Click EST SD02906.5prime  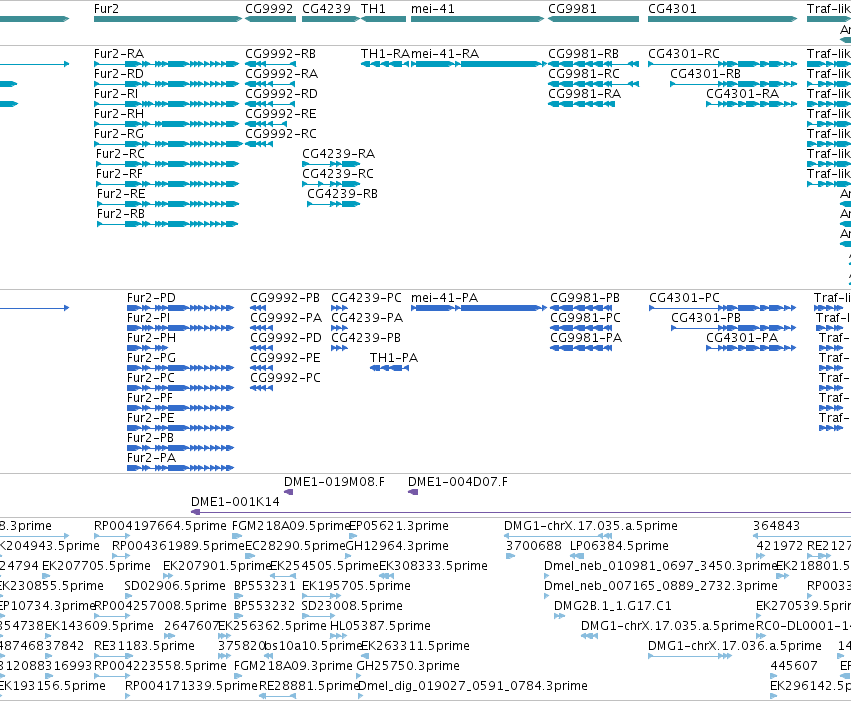click(x=128, y=596)
